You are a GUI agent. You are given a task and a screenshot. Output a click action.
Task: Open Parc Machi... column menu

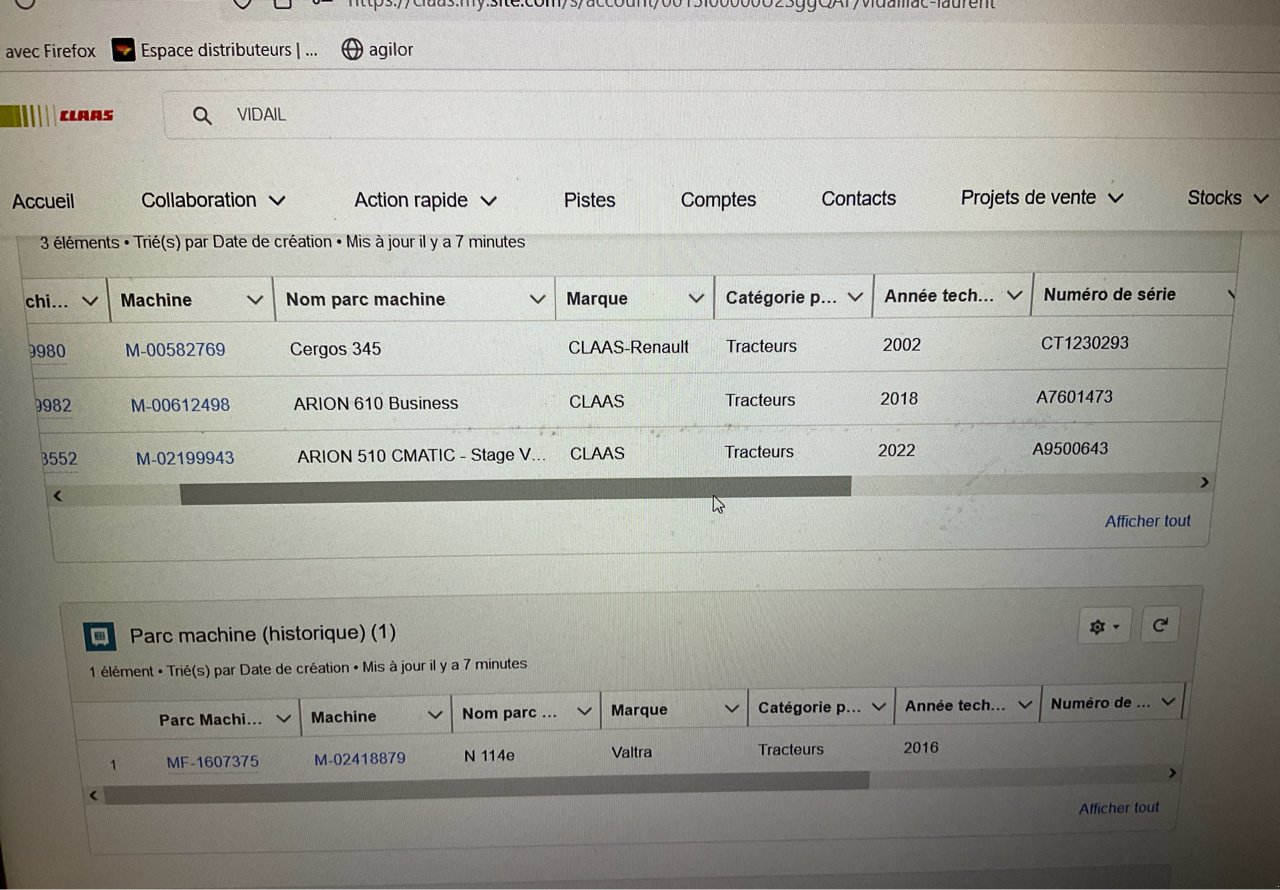283,719
